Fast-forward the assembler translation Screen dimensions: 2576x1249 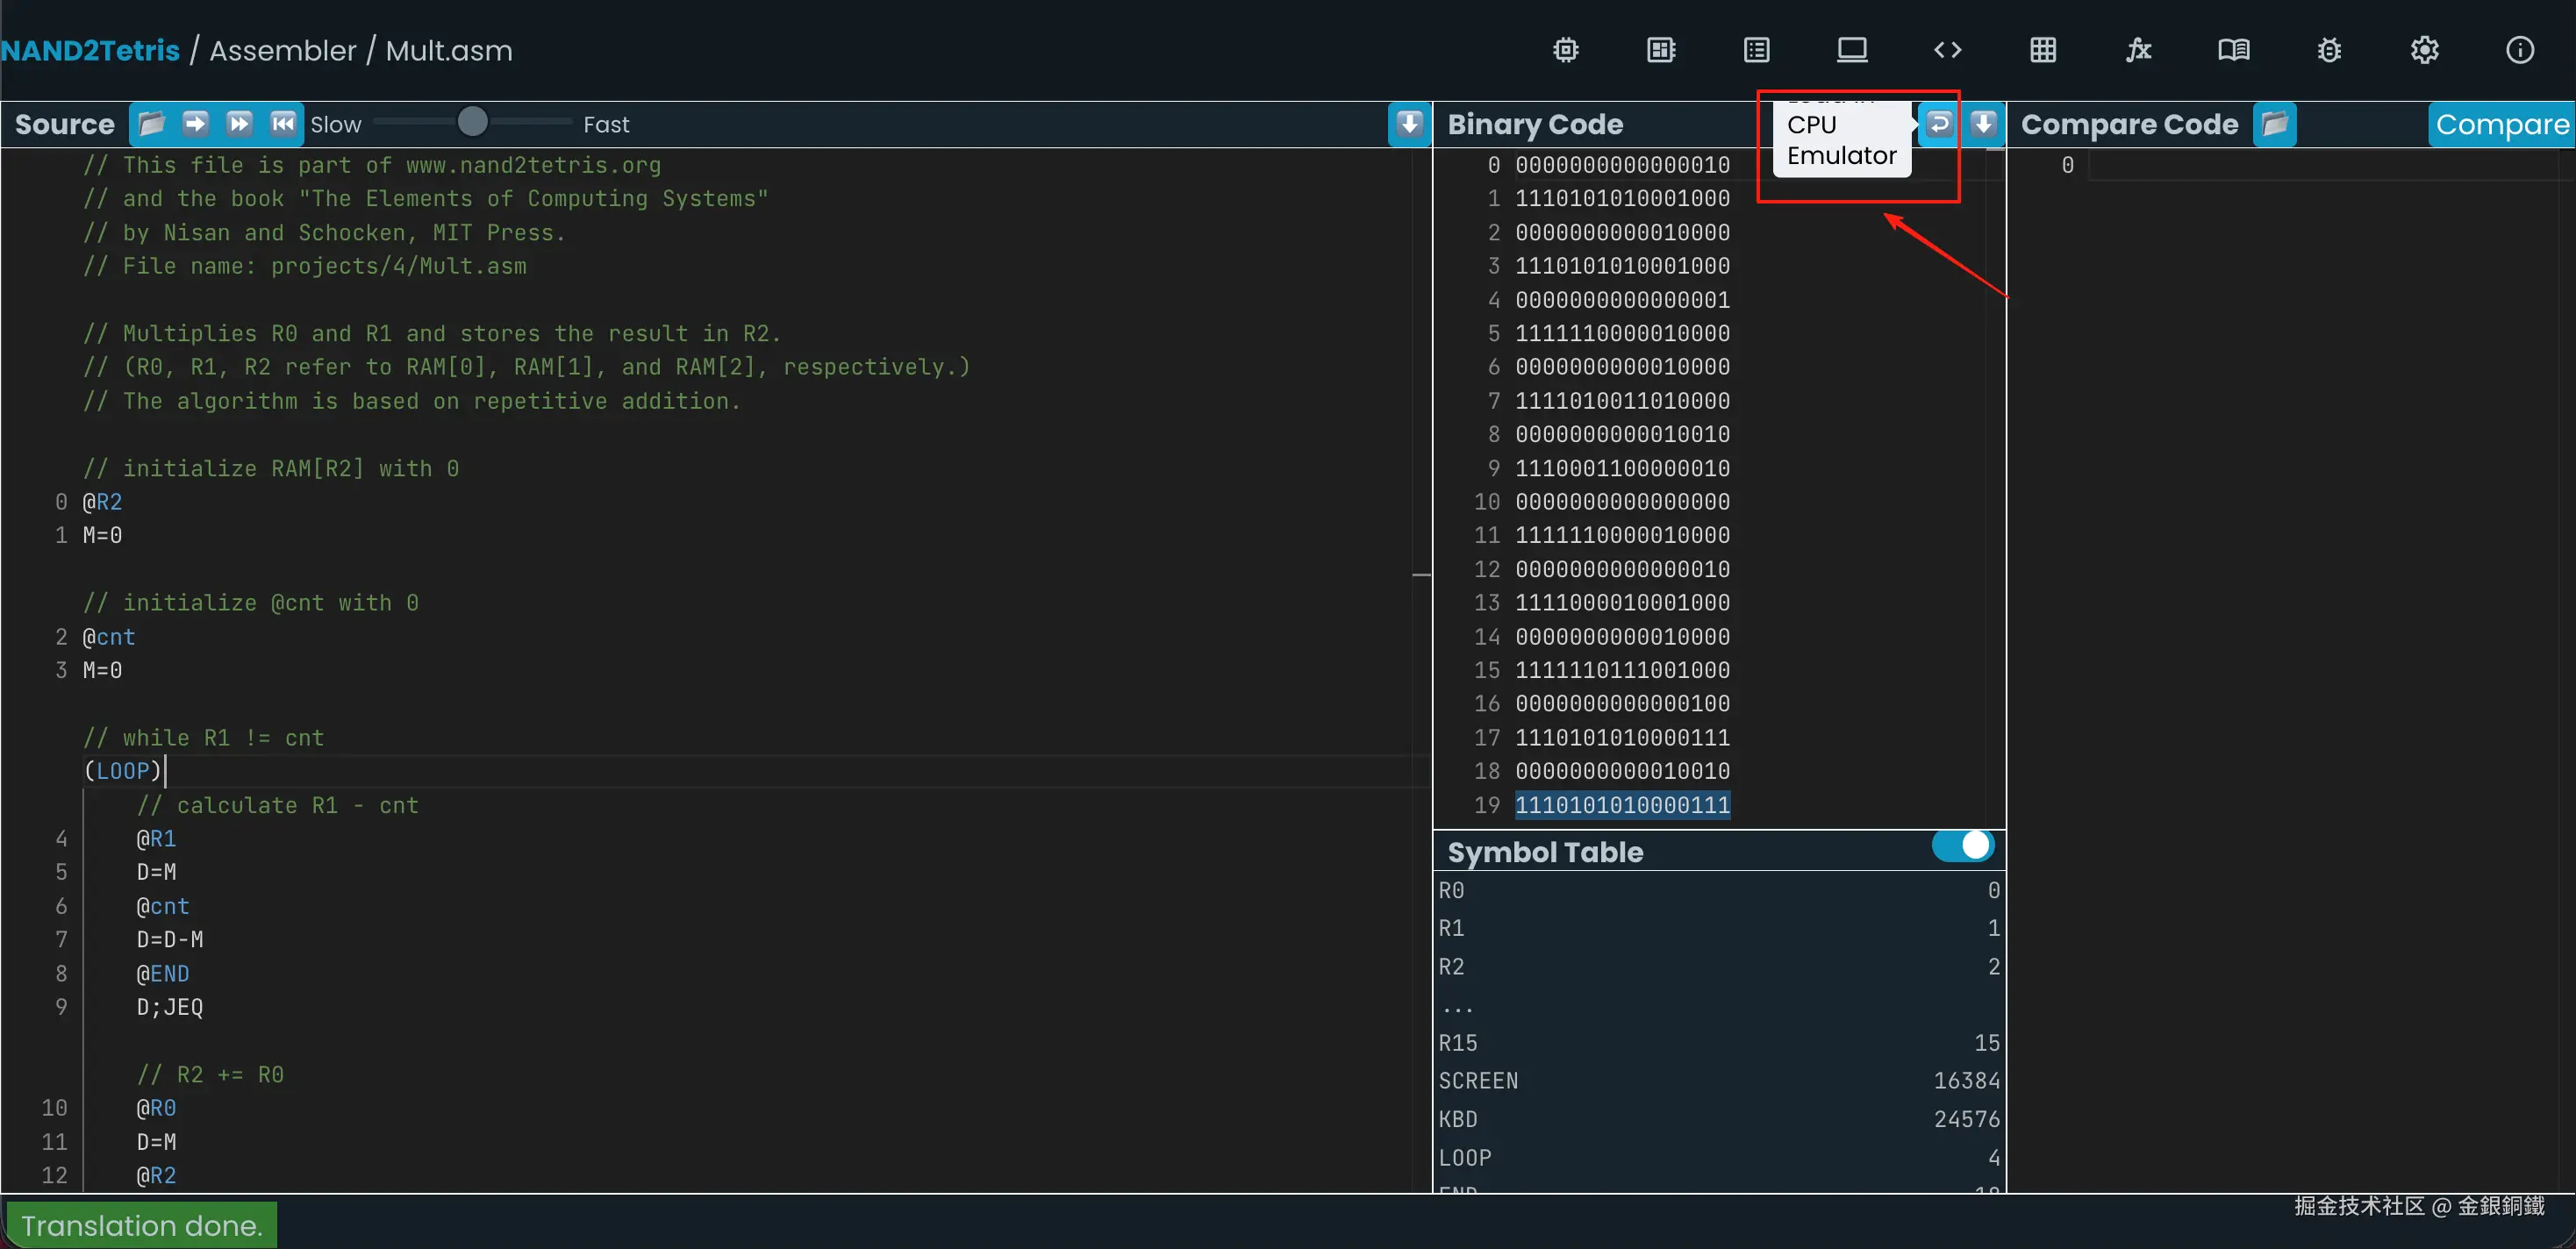[240, 124]
